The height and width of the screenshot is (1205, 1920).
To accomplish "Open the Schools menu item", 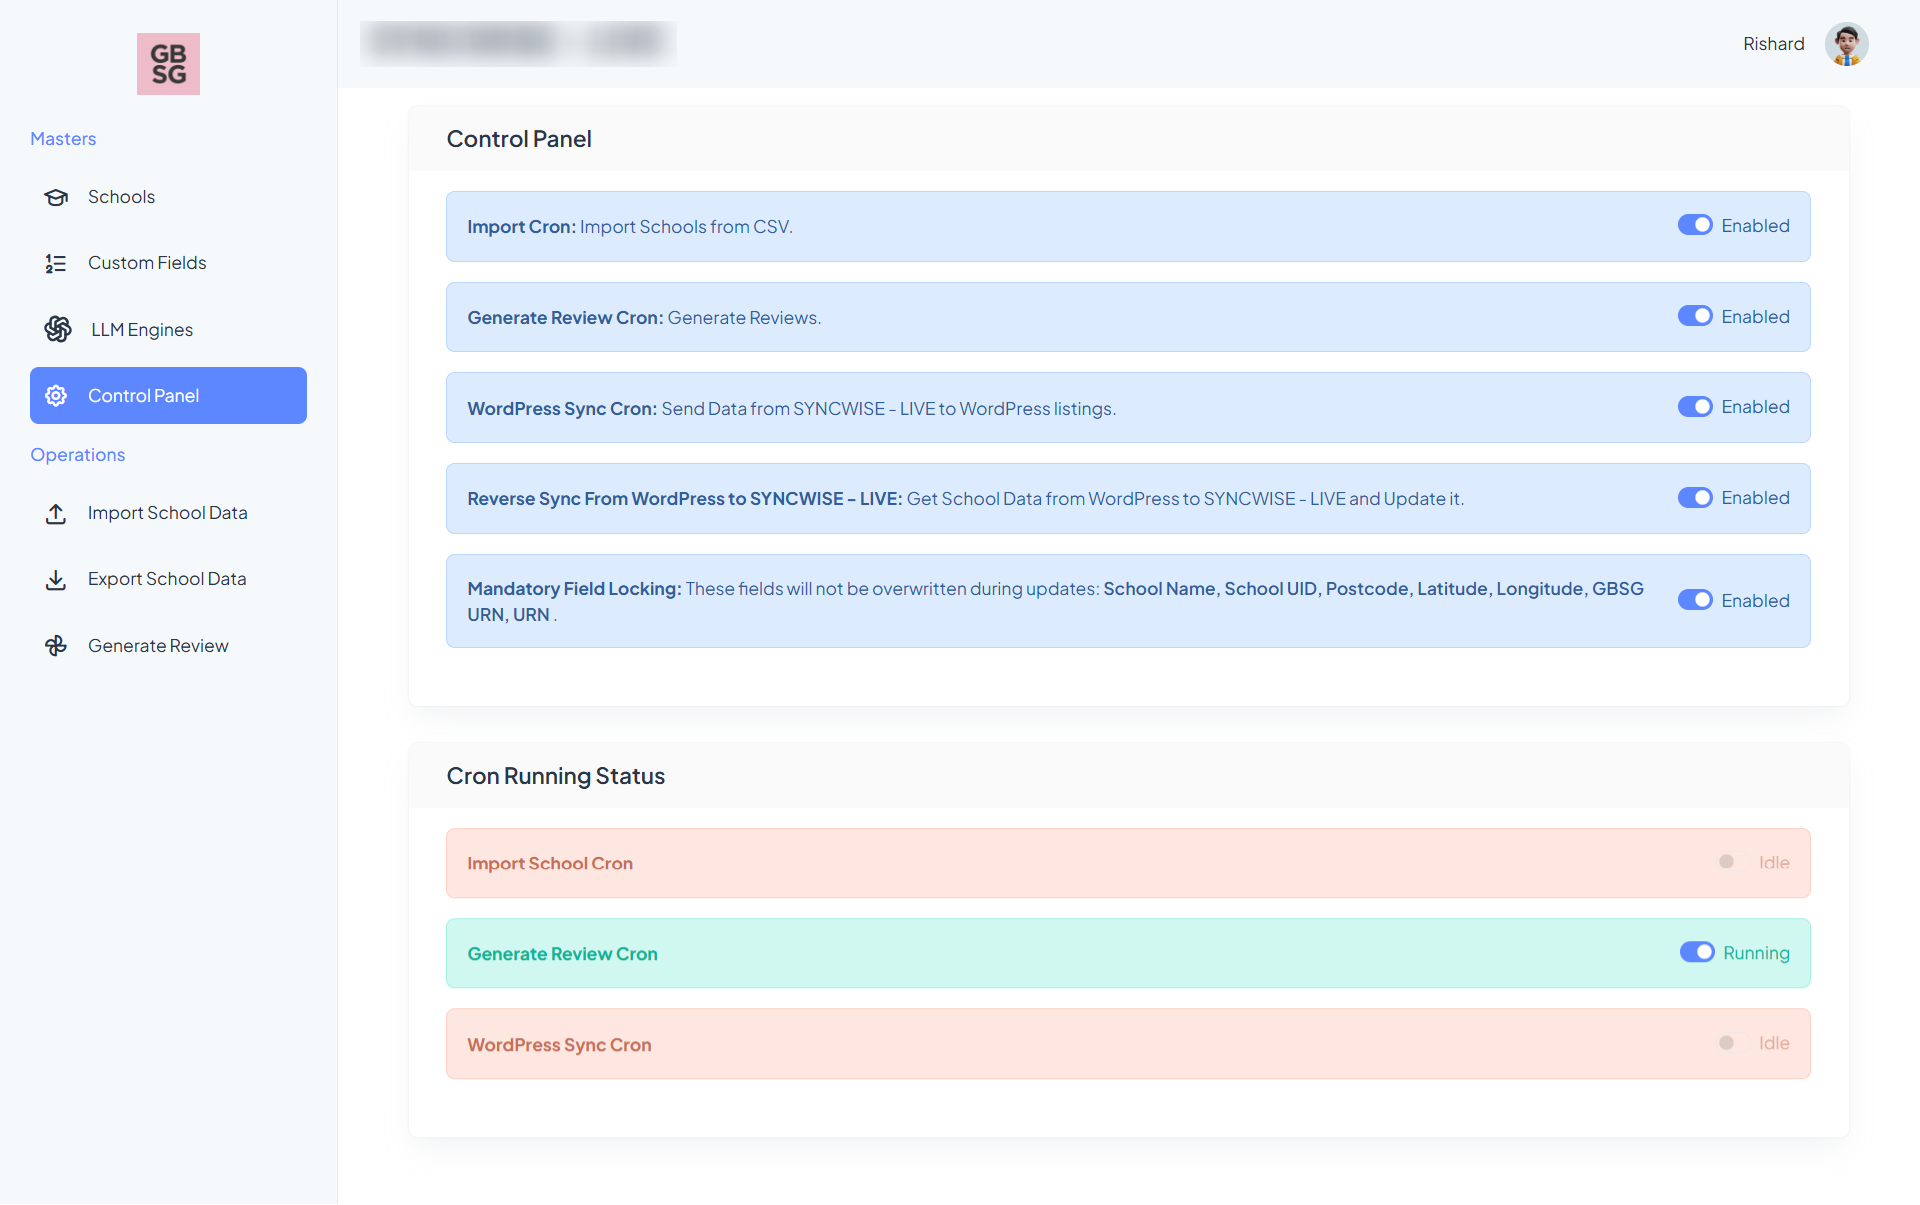I will point(168,197).
